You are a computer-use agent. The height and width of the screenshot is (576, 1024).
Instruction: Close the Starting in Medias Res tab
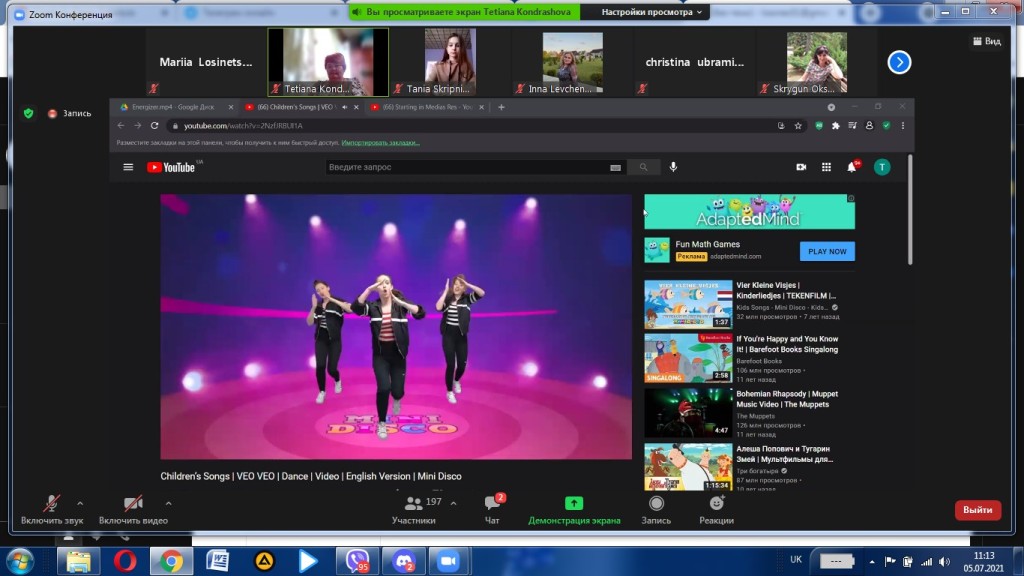pyautogui.click(x=481, y=107)
